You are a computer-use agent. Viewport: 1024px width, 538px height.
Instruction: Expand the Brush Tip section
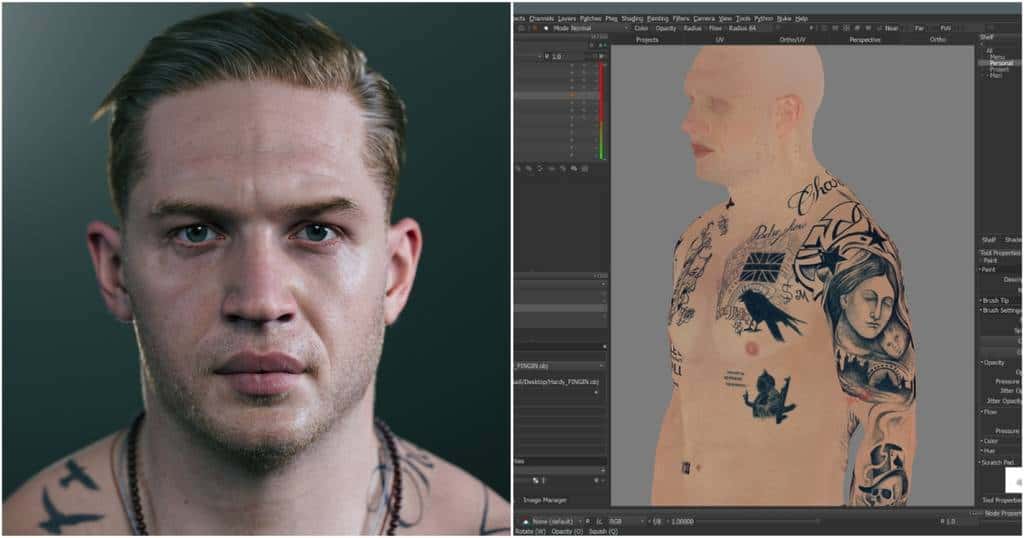[996, 300]
